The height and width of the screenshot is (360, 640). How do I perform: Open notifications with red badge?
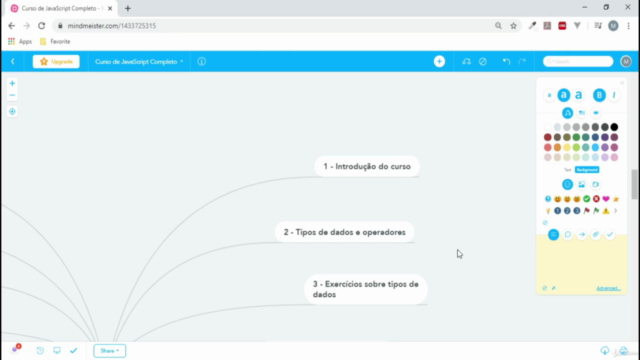[16, 349]
